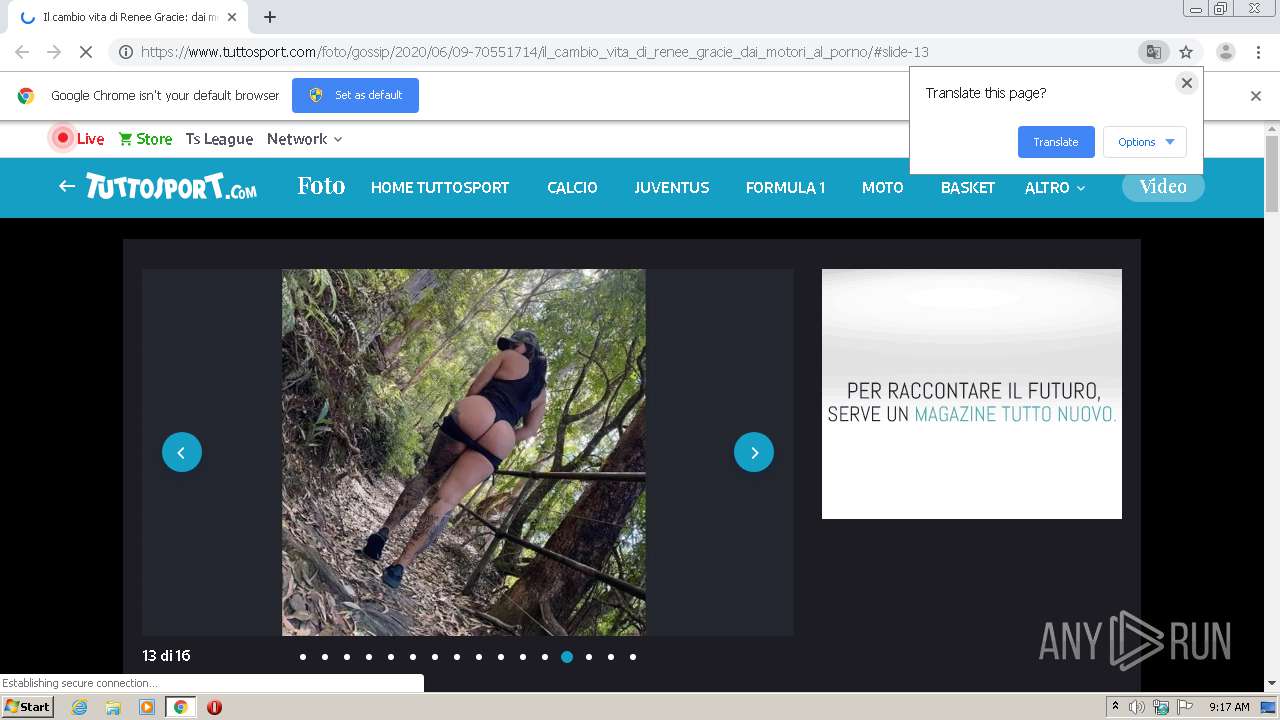Open a new browser tab
Image resolution: width=1280 pixels, height=720 pixels.
(x=270, y=17)
